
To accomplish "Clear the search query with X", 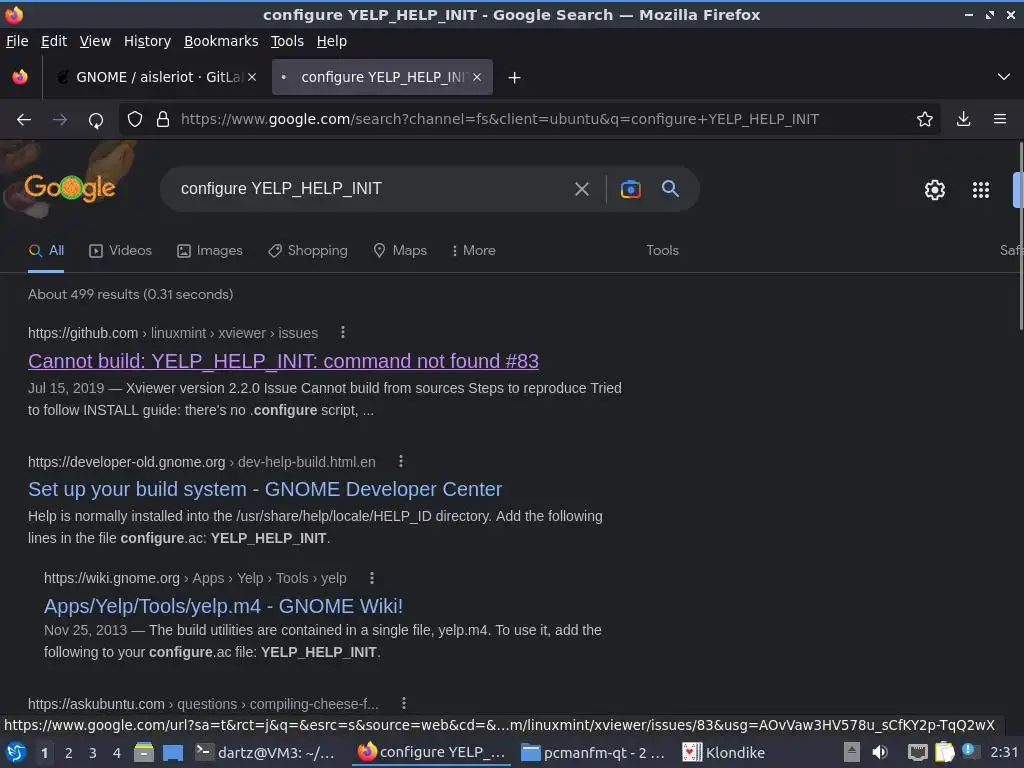I will pyautogui.click(x=582, y=189).
